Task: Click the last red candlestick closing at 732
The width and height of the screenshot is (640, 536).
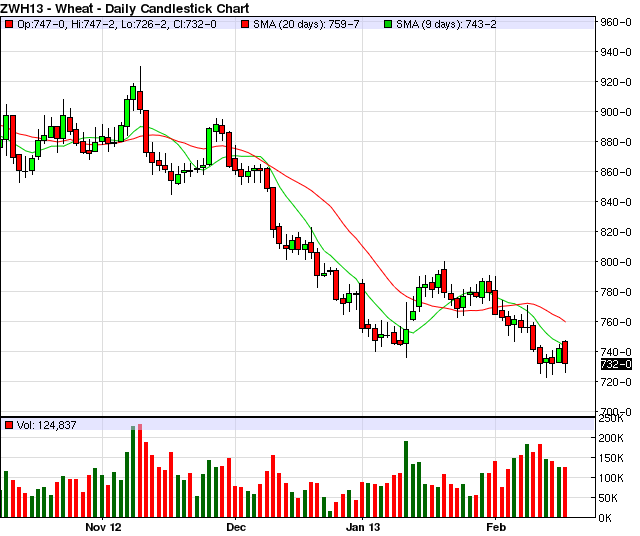Action: coord(565,352)
